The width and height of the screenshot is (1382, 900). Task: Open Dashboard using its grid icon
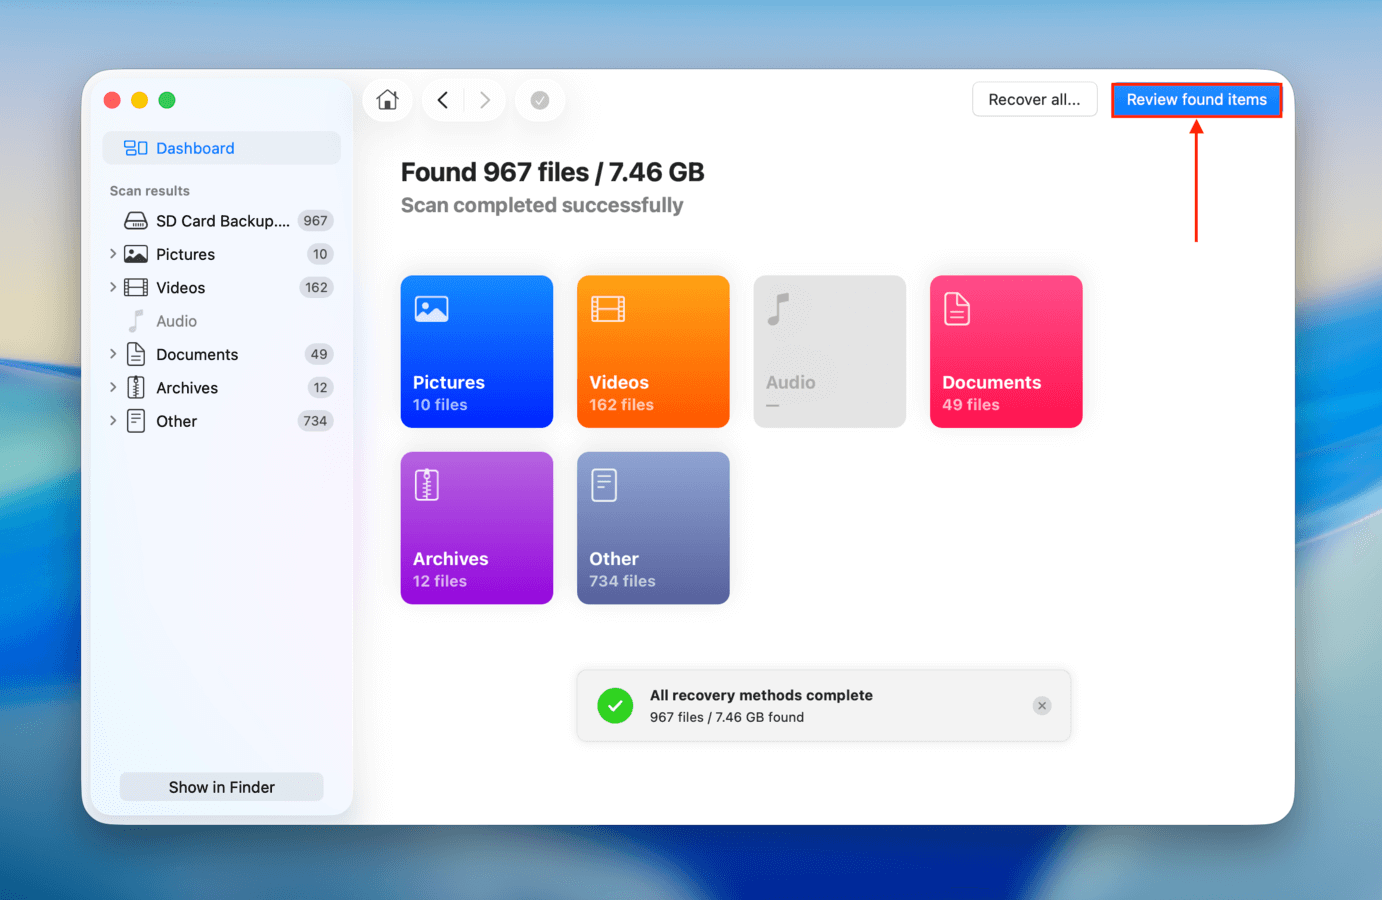point(132,147)
